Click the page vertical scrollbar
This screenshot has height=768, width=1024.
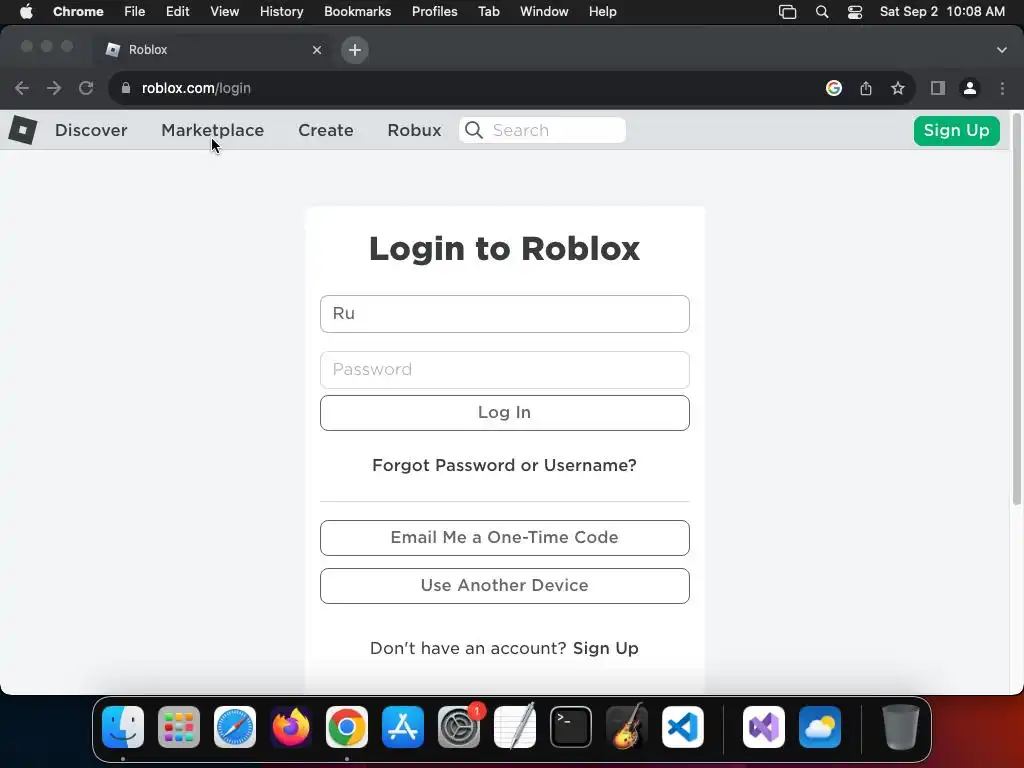tap(1017, 309)
